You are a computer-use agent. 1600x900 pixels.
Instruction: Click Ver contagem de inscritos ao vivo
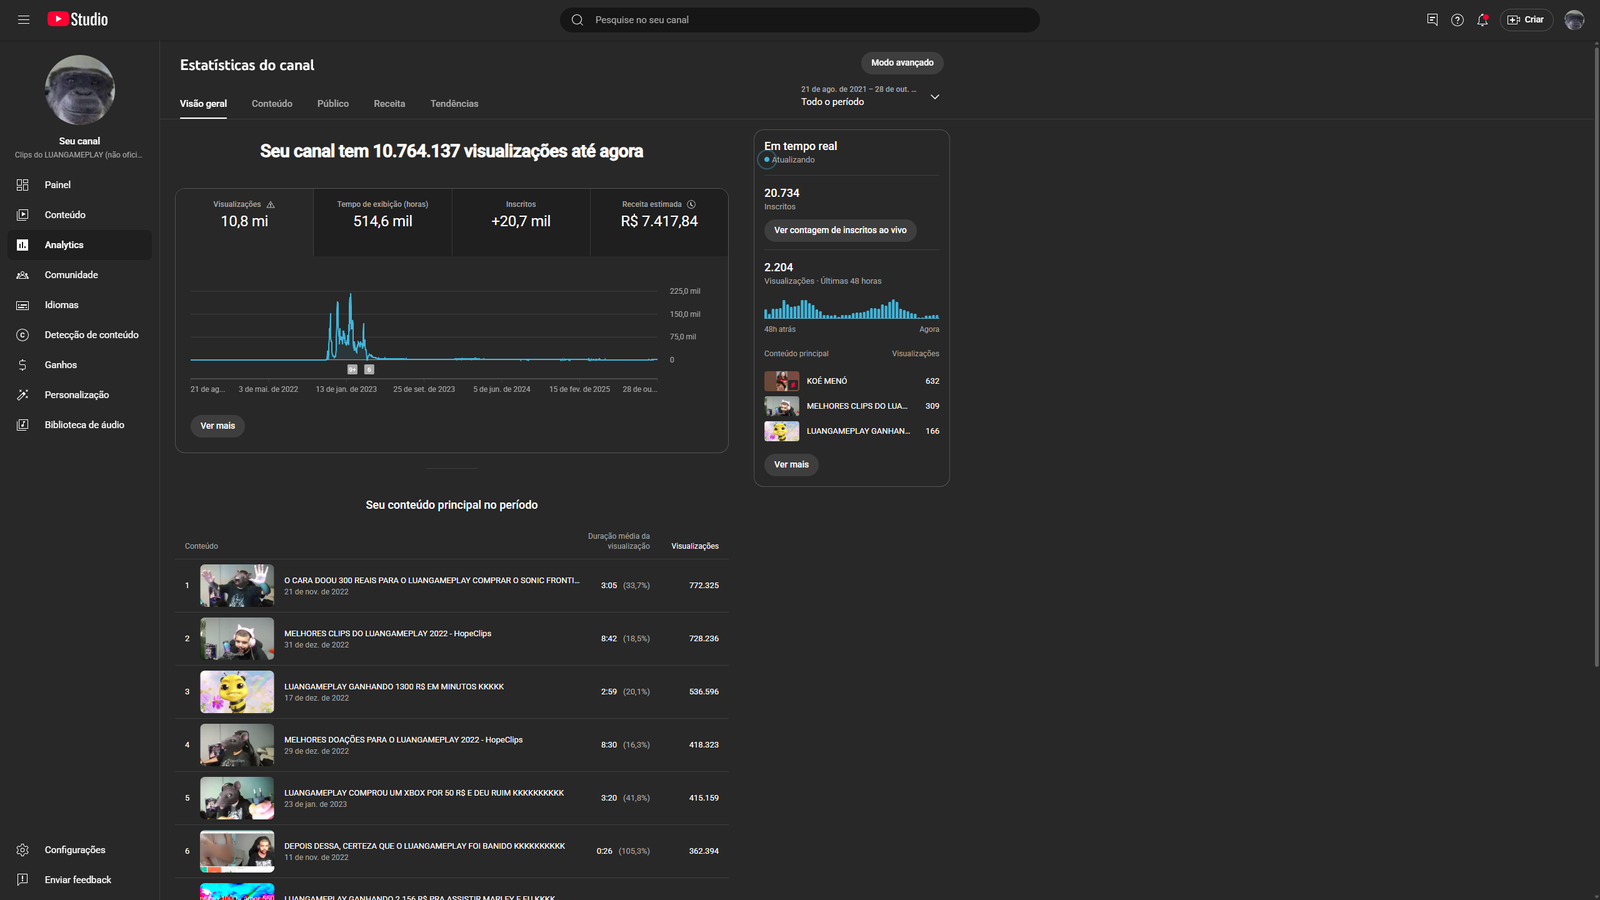click(840, 231)
